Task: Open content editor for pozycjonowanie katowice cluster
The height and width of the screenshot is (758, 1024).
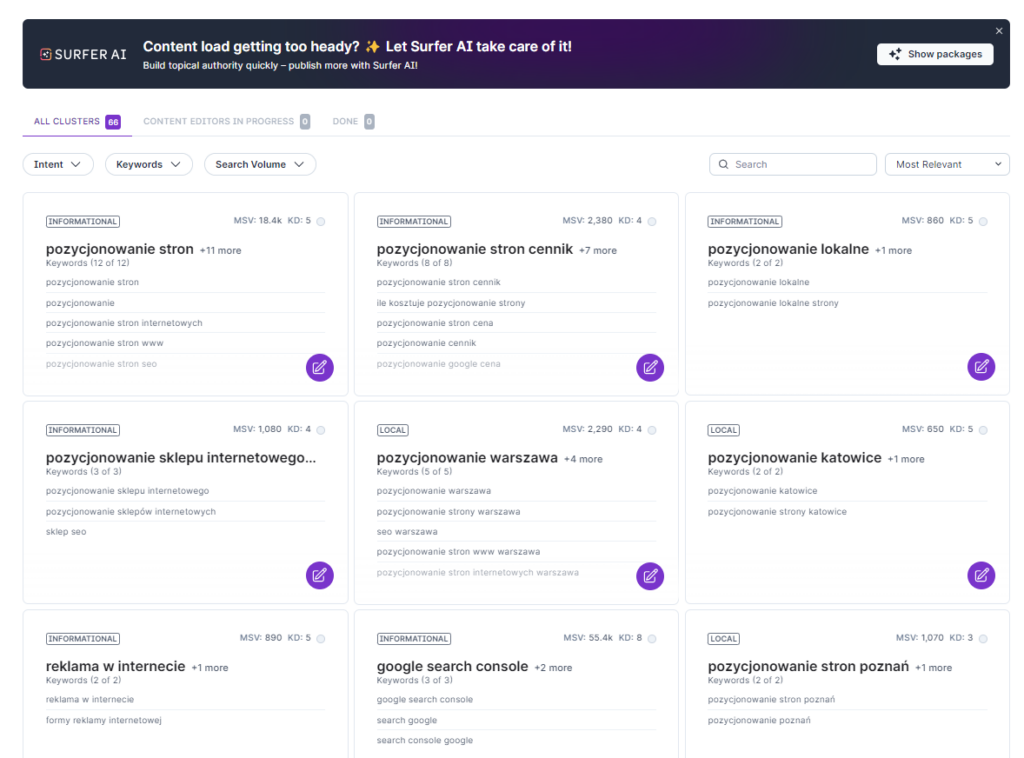Action: pos(981,575)
